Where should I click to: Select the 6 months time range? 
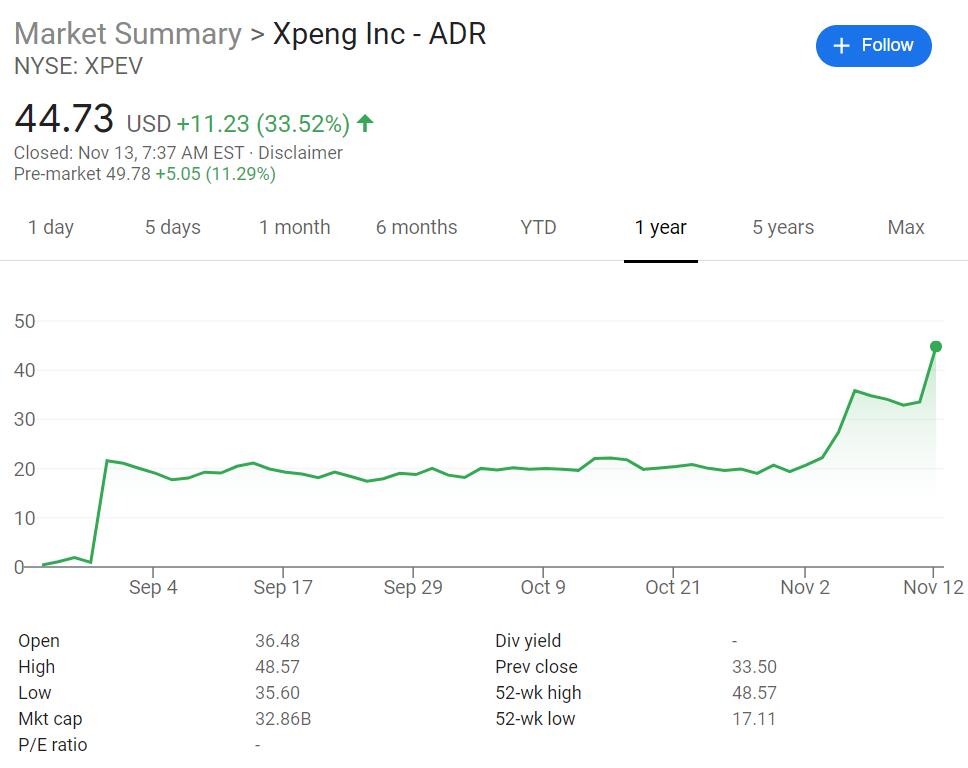[x=416, y=228]
